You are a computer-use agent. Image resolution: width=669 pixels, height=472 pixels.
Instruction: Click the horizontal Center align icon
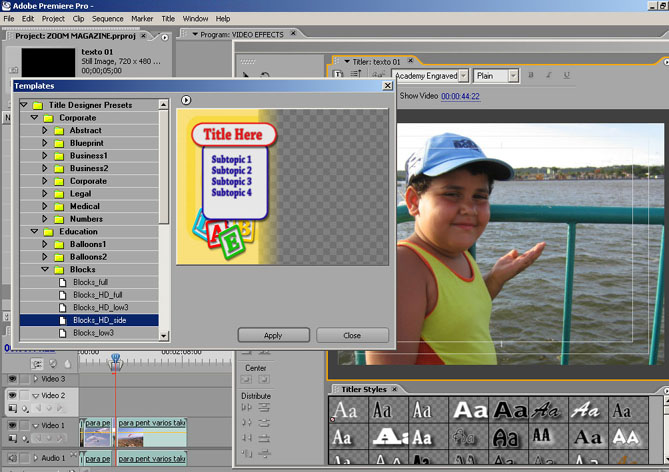tap(248, 380)
